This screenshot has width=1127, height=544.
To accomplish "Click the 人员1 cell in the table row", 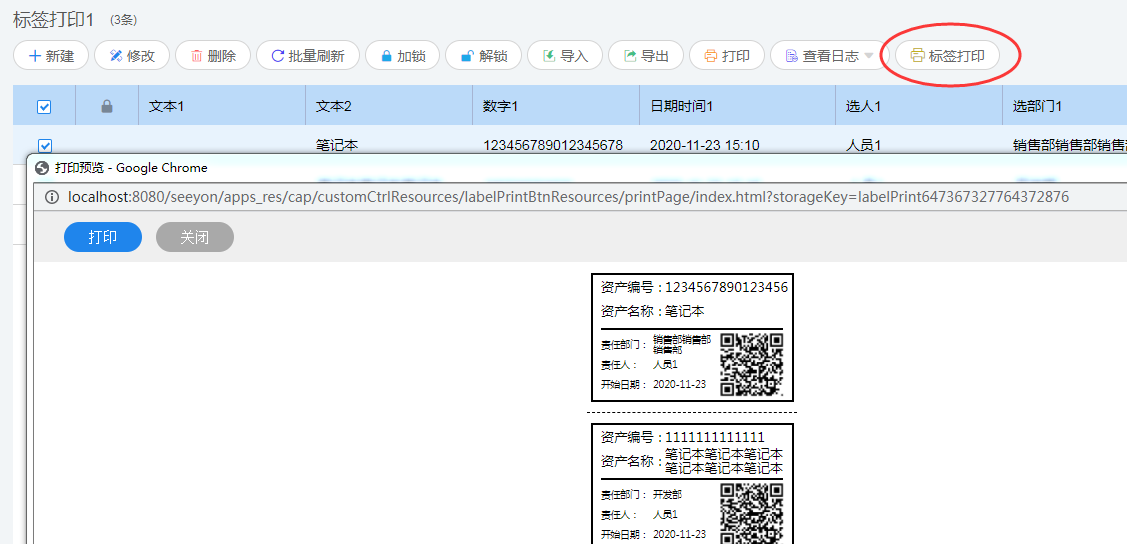I will [863, 145].
